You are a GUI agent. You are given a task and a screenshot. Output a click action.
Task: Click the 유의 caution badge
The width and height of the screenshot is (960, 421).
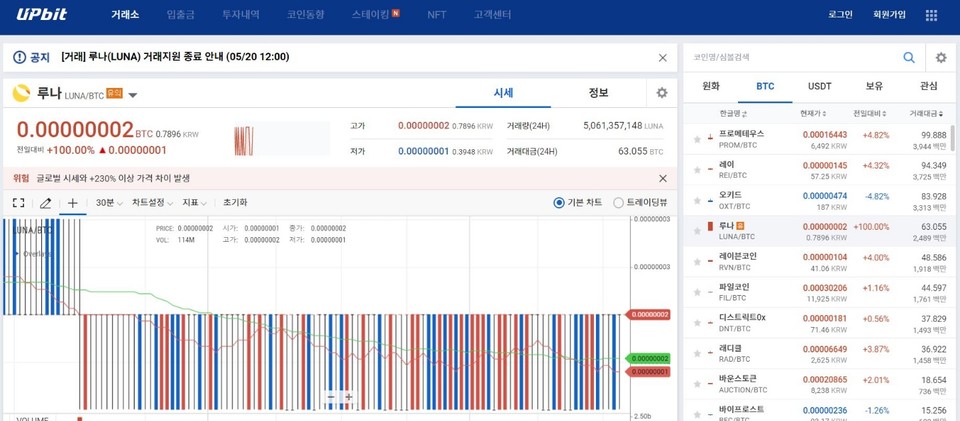pyautogui.click(x=114, y=93)
